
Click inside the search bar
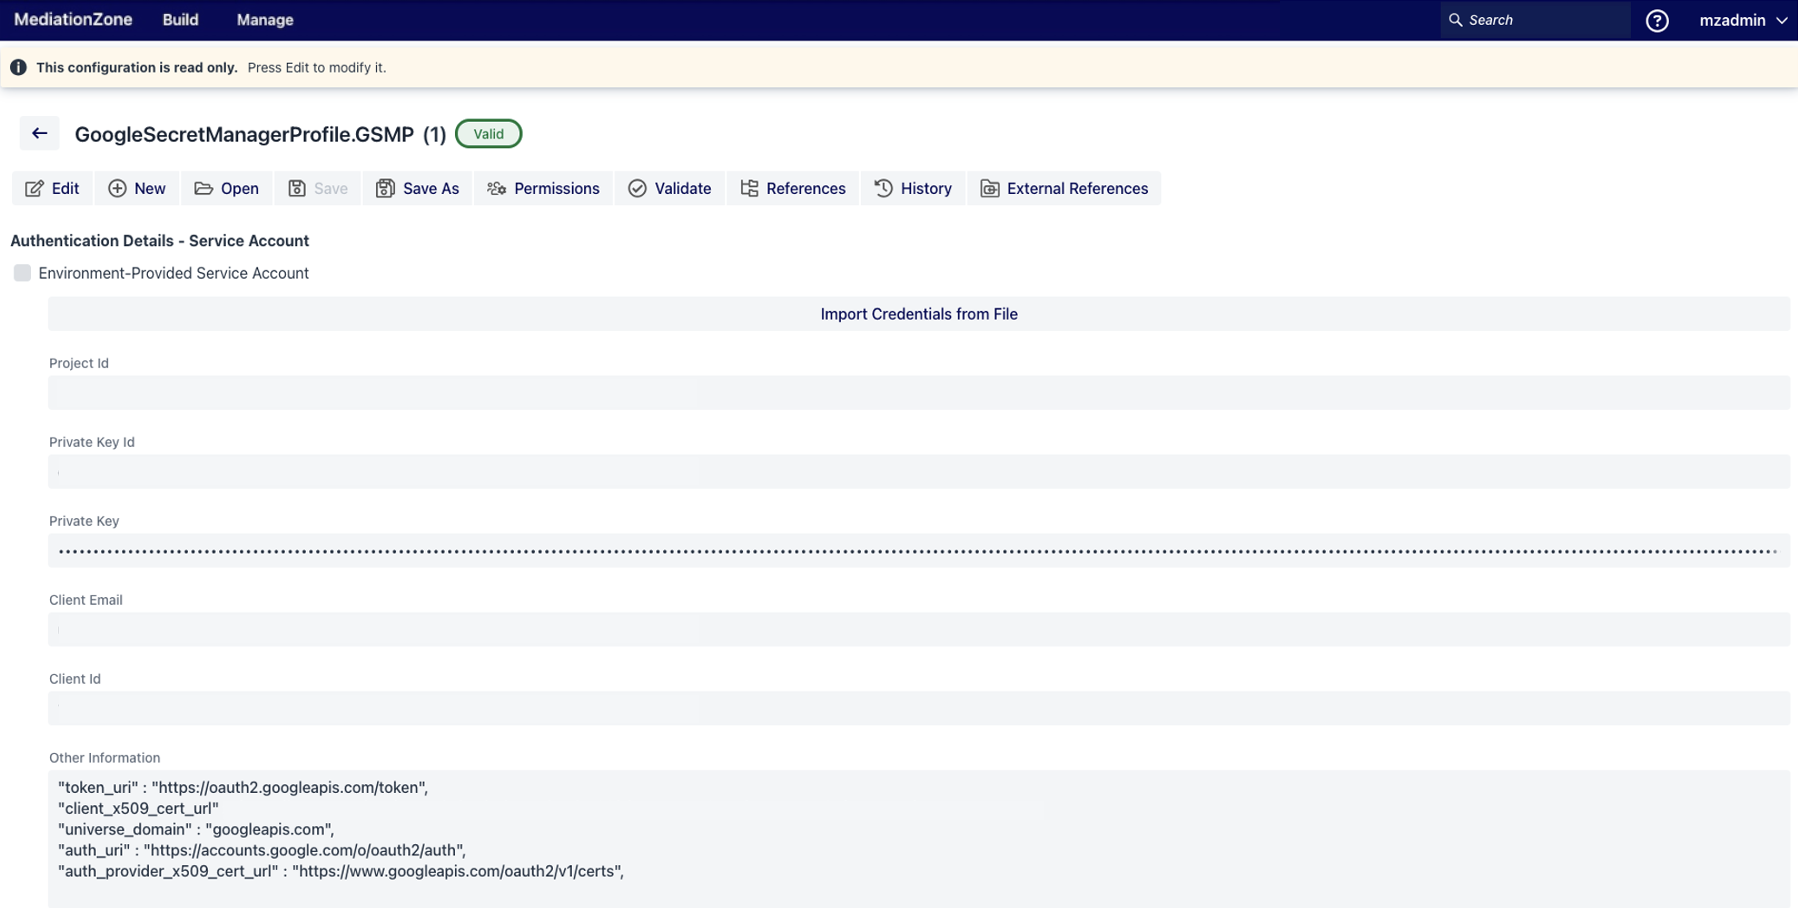[x=1536, y=19]
